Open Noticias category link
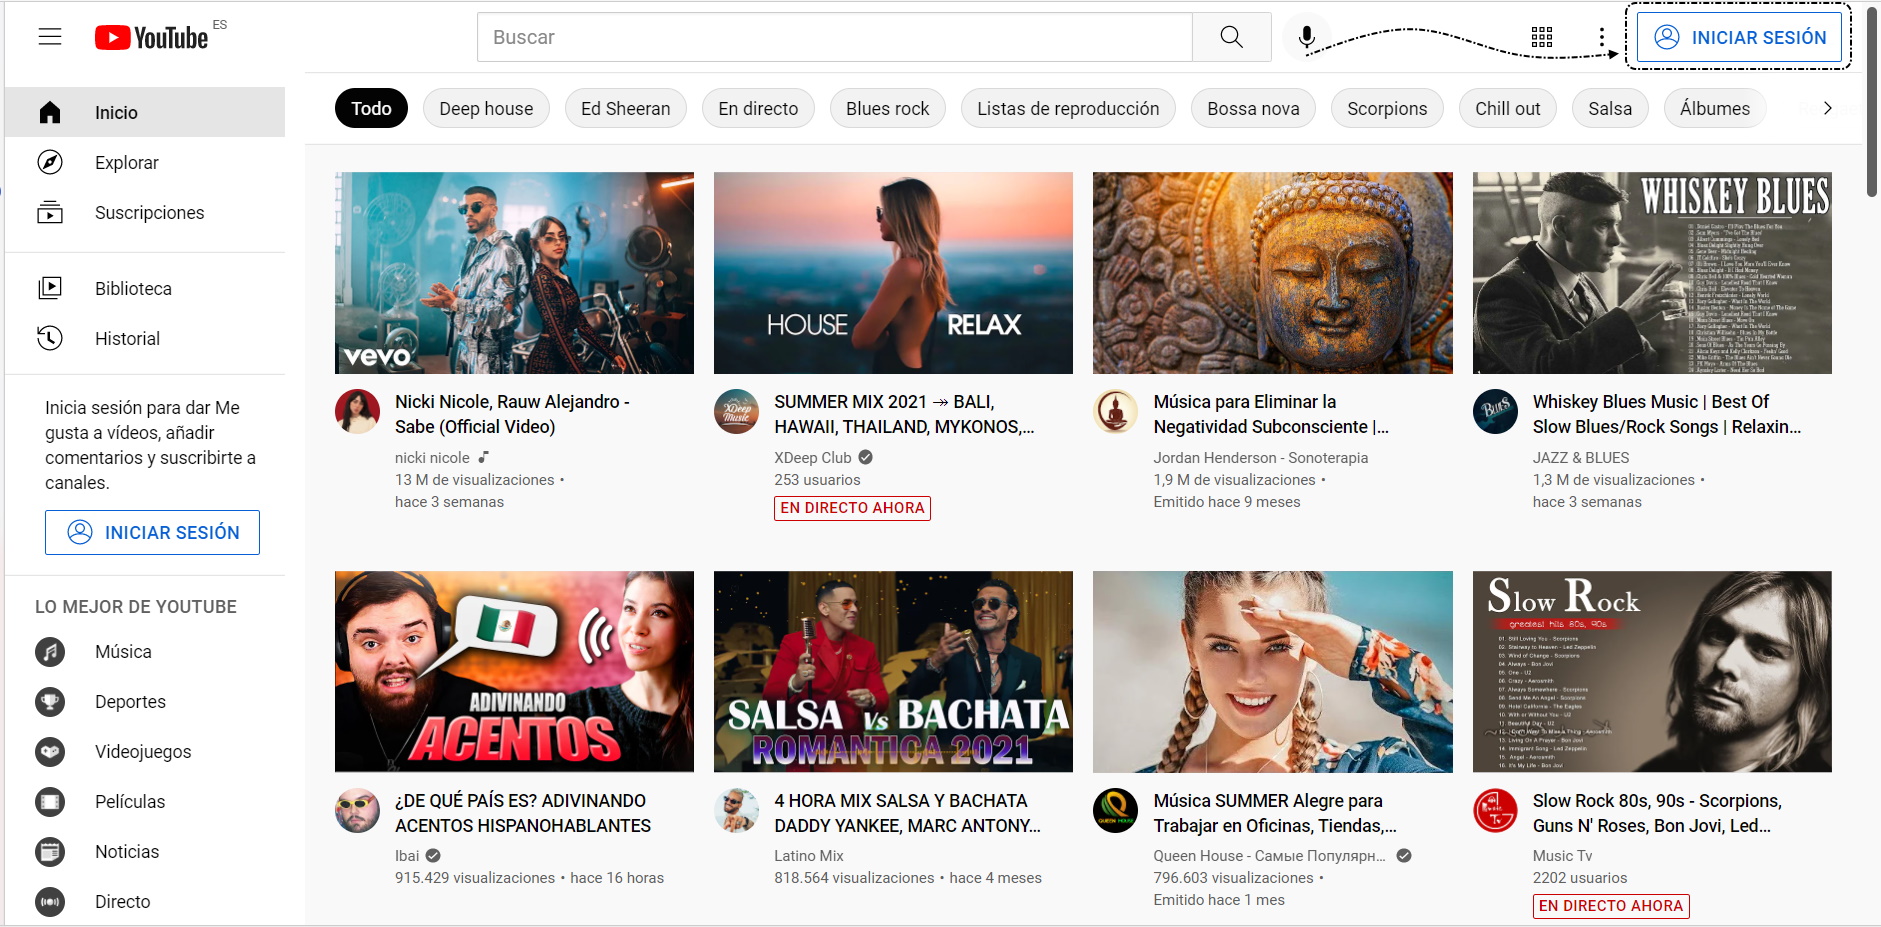Image resolution: width=1881 pixels, height=927 pixels. (x=145, y=852)
